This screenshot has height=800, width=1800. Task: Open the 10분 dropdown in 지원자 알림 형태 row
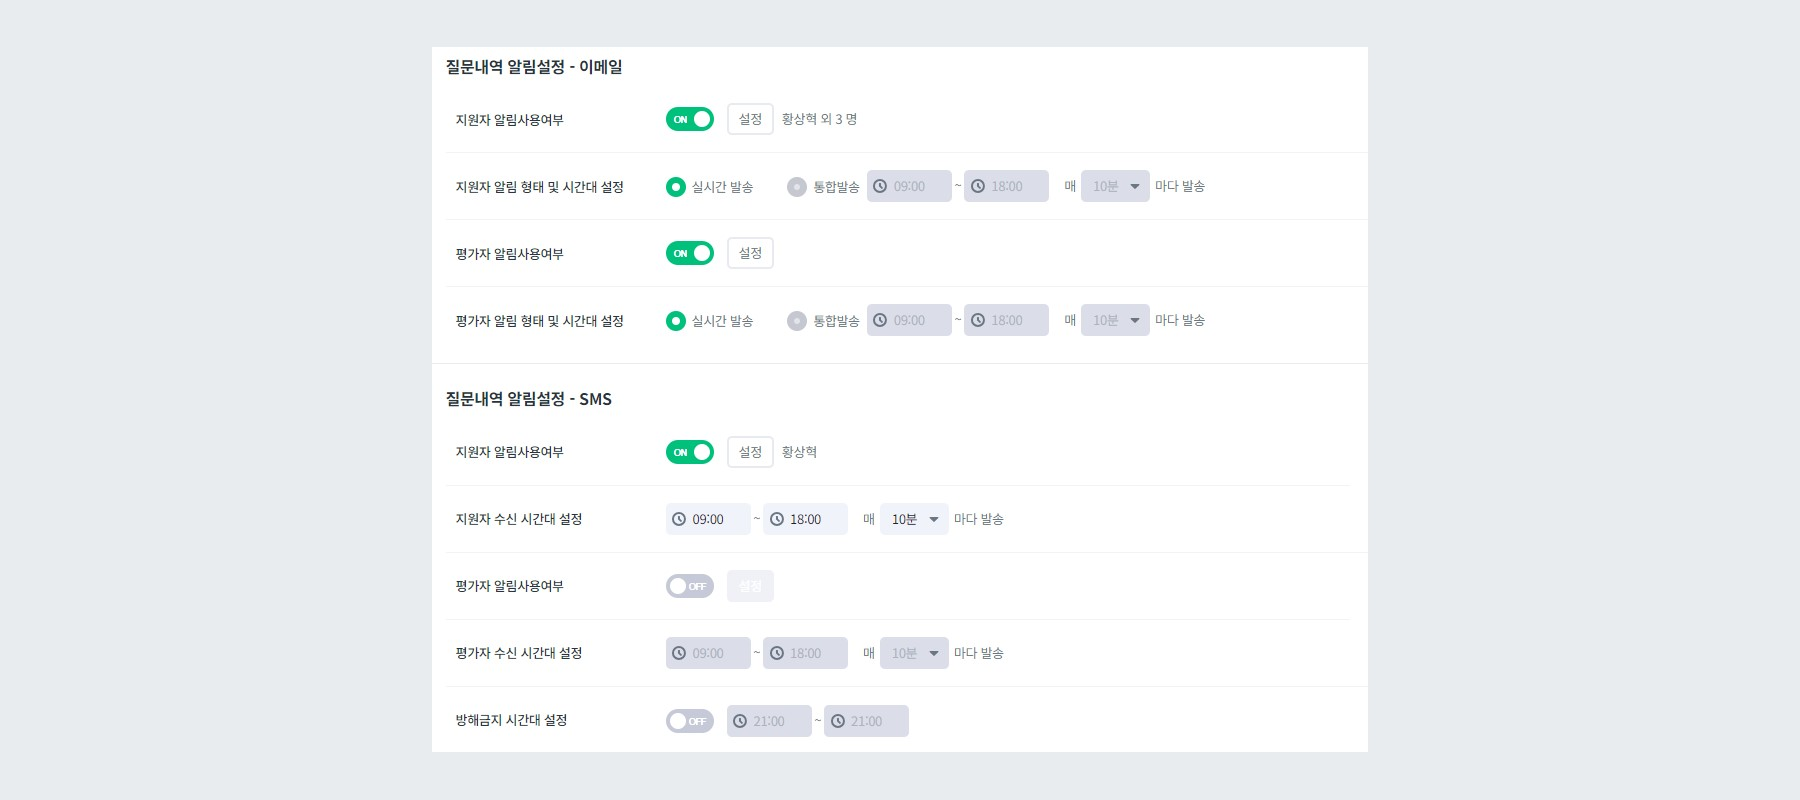click(1114, 185)
